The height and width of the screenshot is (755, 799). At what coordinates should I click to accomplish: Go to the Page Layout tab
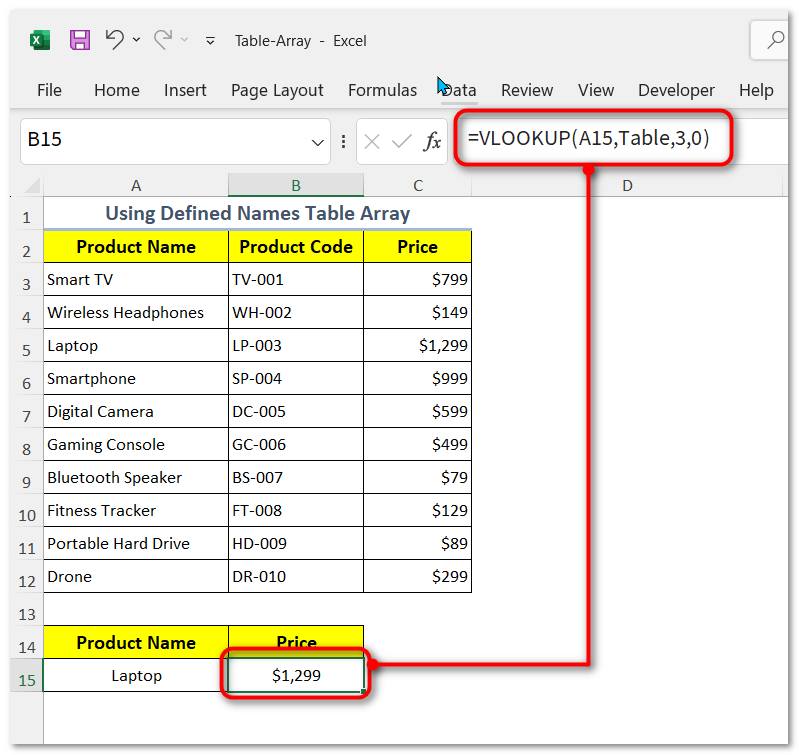(x=277, y=90)
